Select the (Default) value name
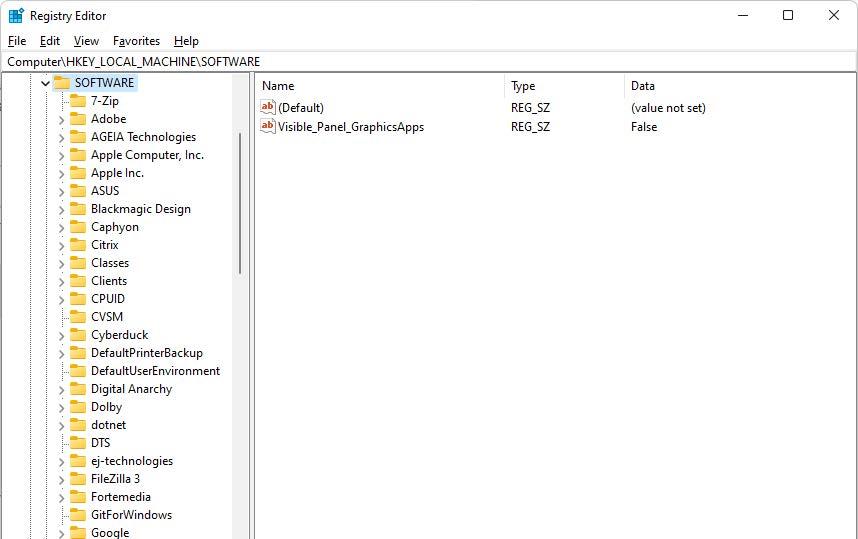This screenshot has width=858, height=539. click(301, 108)
